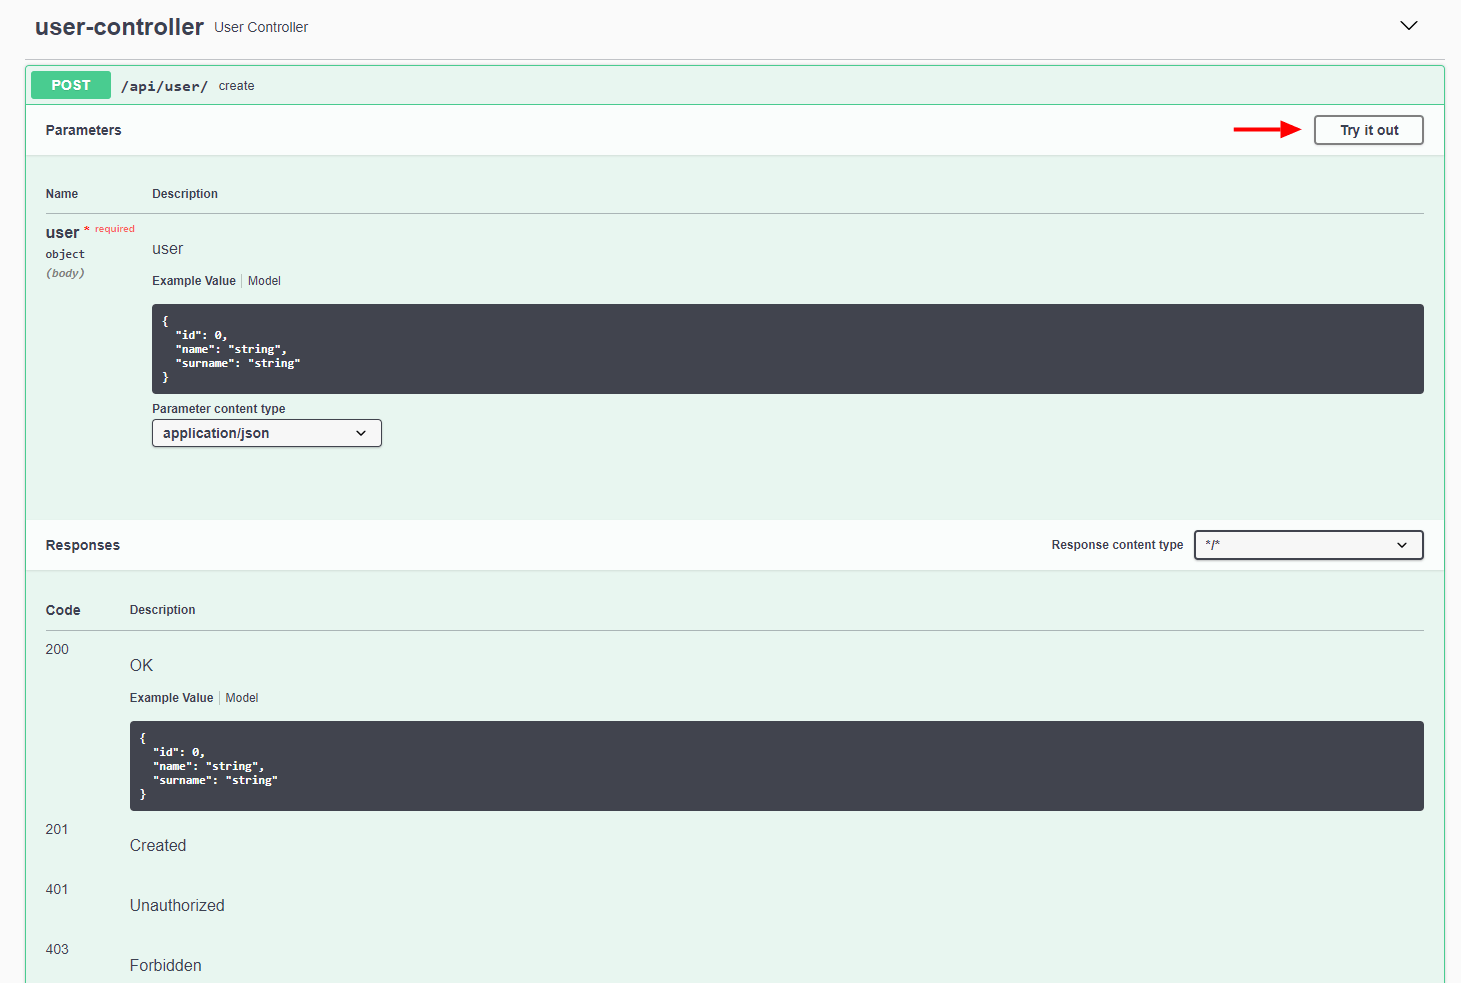Viewport: 1461px width, 983px height.
Task: Select the Example Value tab for response 200
Action: pos(171,697)
